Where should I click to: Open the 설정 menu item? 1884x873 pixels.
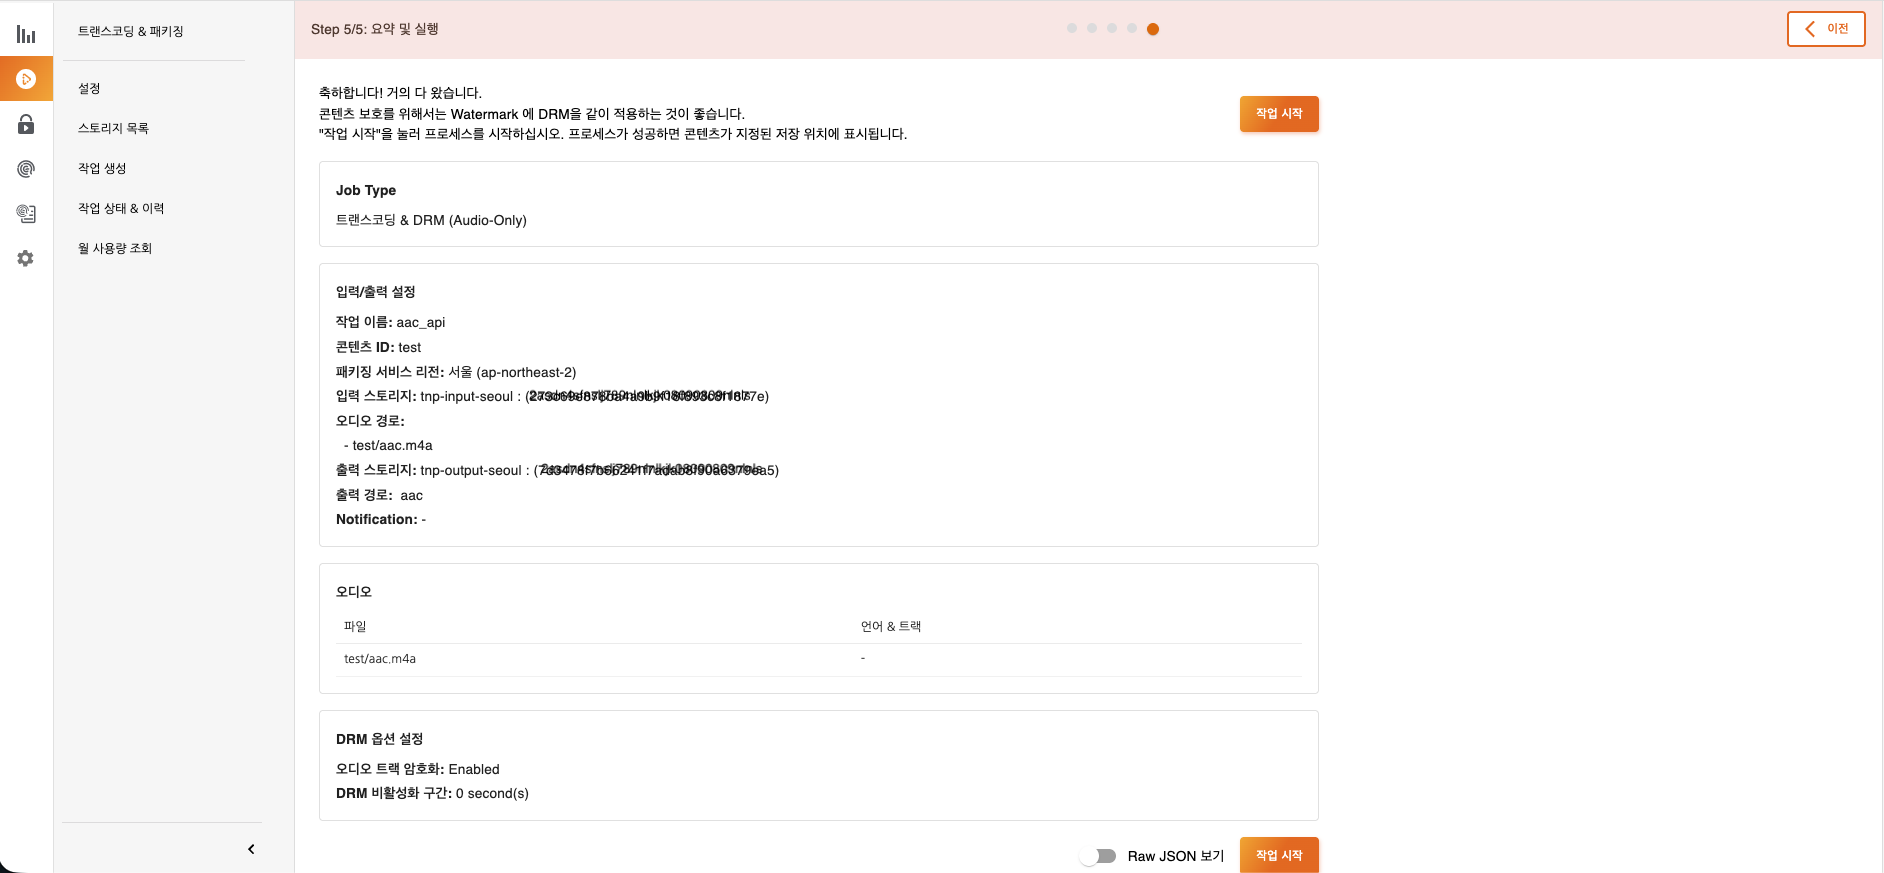90,89
